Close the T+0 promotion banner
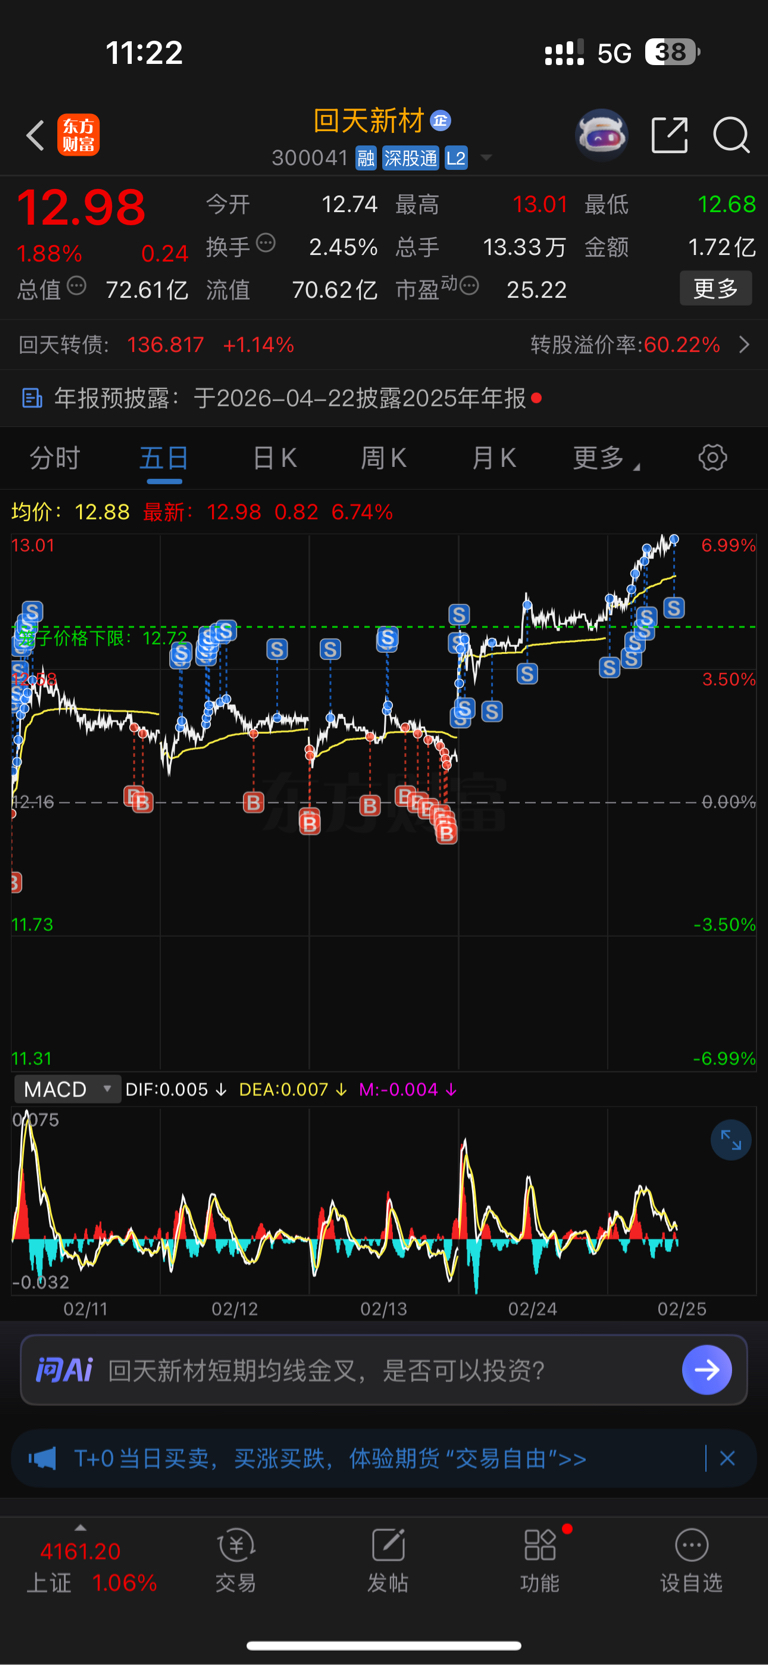 pos(727,1459)
